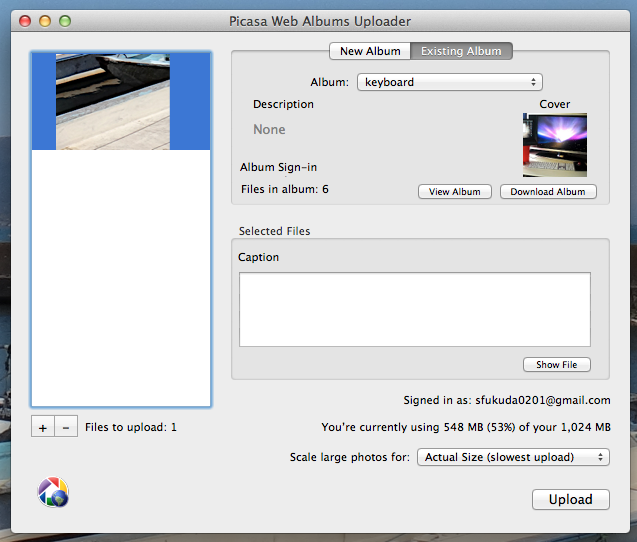Image resolution: width=637 pixels, height=542 pixels.
Task: Click the 'Files in album: 6' text
Action: pyautogui.click(x=285, y=189)
